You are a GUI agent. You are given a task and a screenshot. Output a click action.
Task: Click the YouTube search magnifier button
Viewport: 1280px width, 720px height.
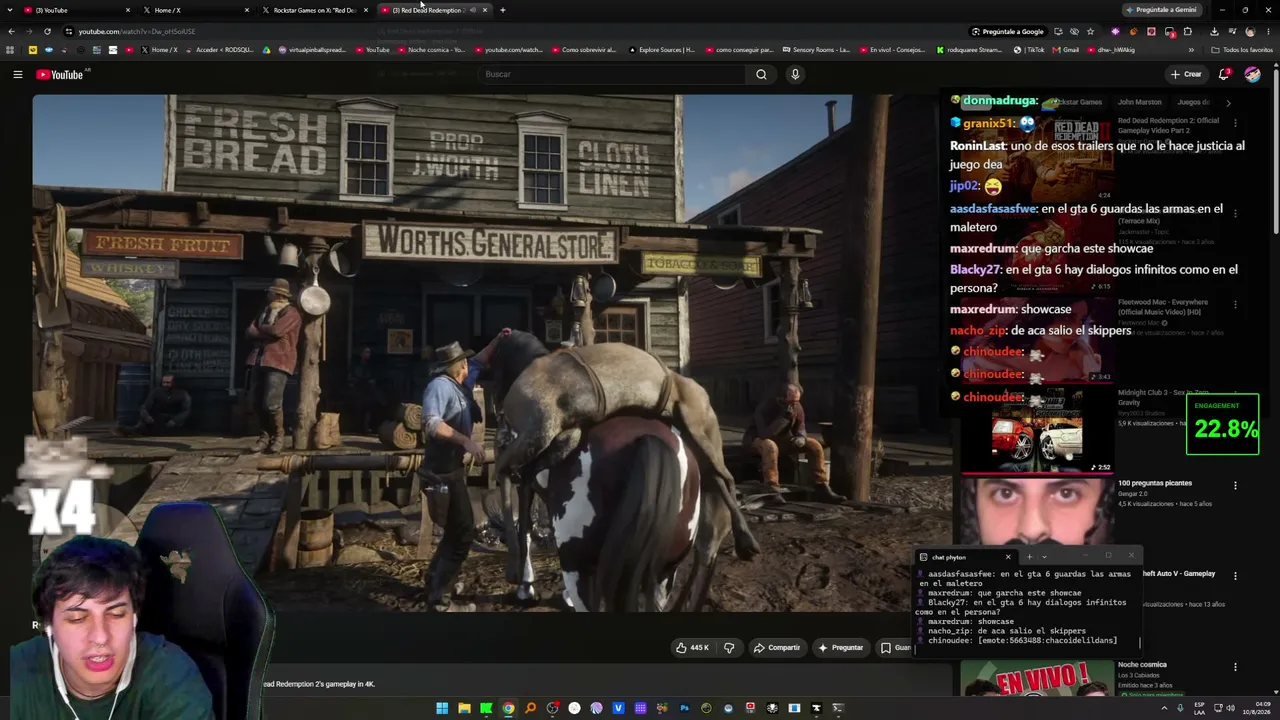(x=761, y=74)
